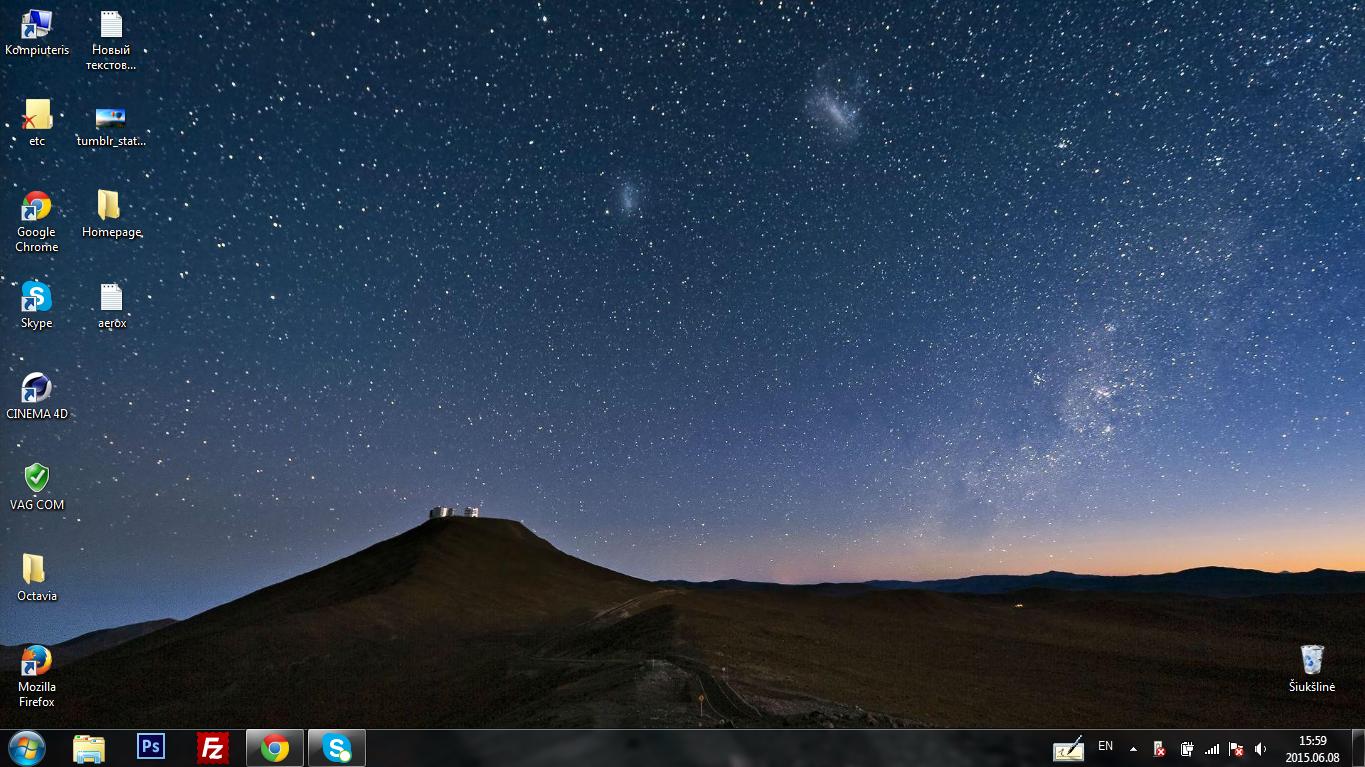Change the EN input language indicator
The width and height of the screenshot is (1365, 767).
(1105, 746)
